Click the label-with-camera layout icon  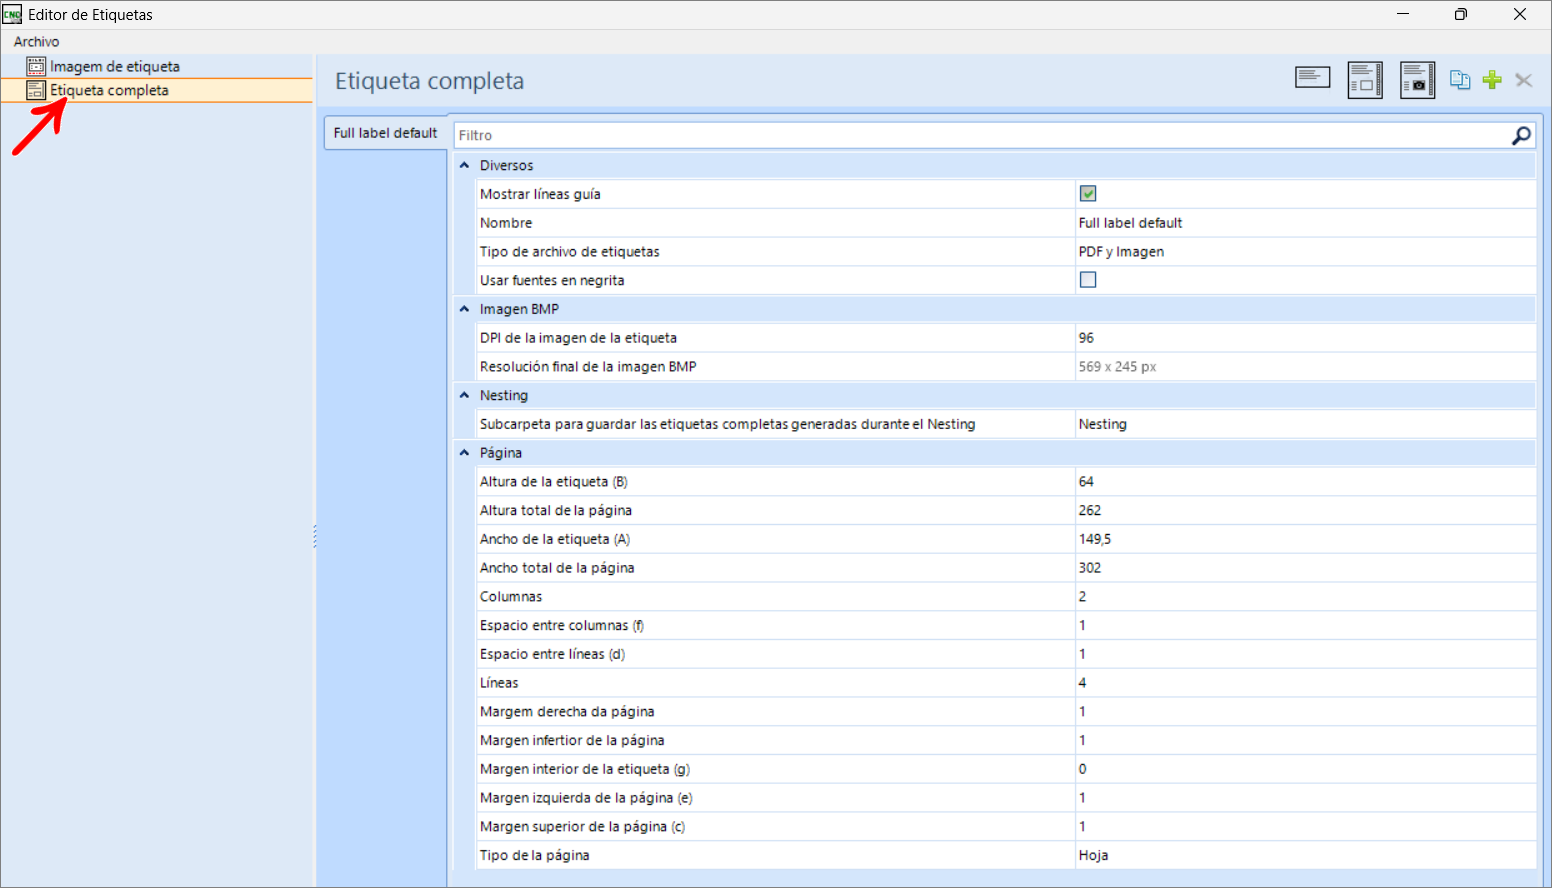(x=1417, y=80)
